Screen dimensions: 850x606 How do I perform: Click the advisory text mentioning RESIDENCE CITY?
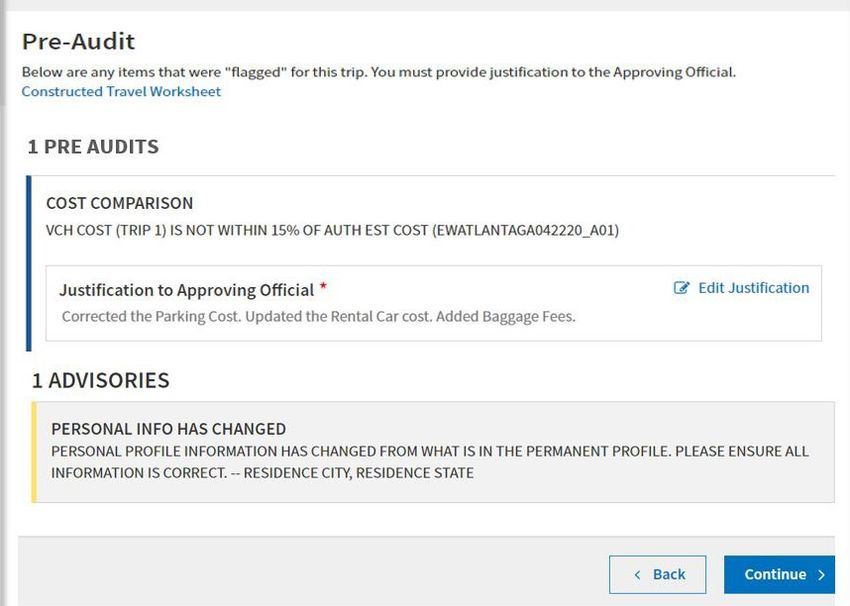click(x=430, y=462)
